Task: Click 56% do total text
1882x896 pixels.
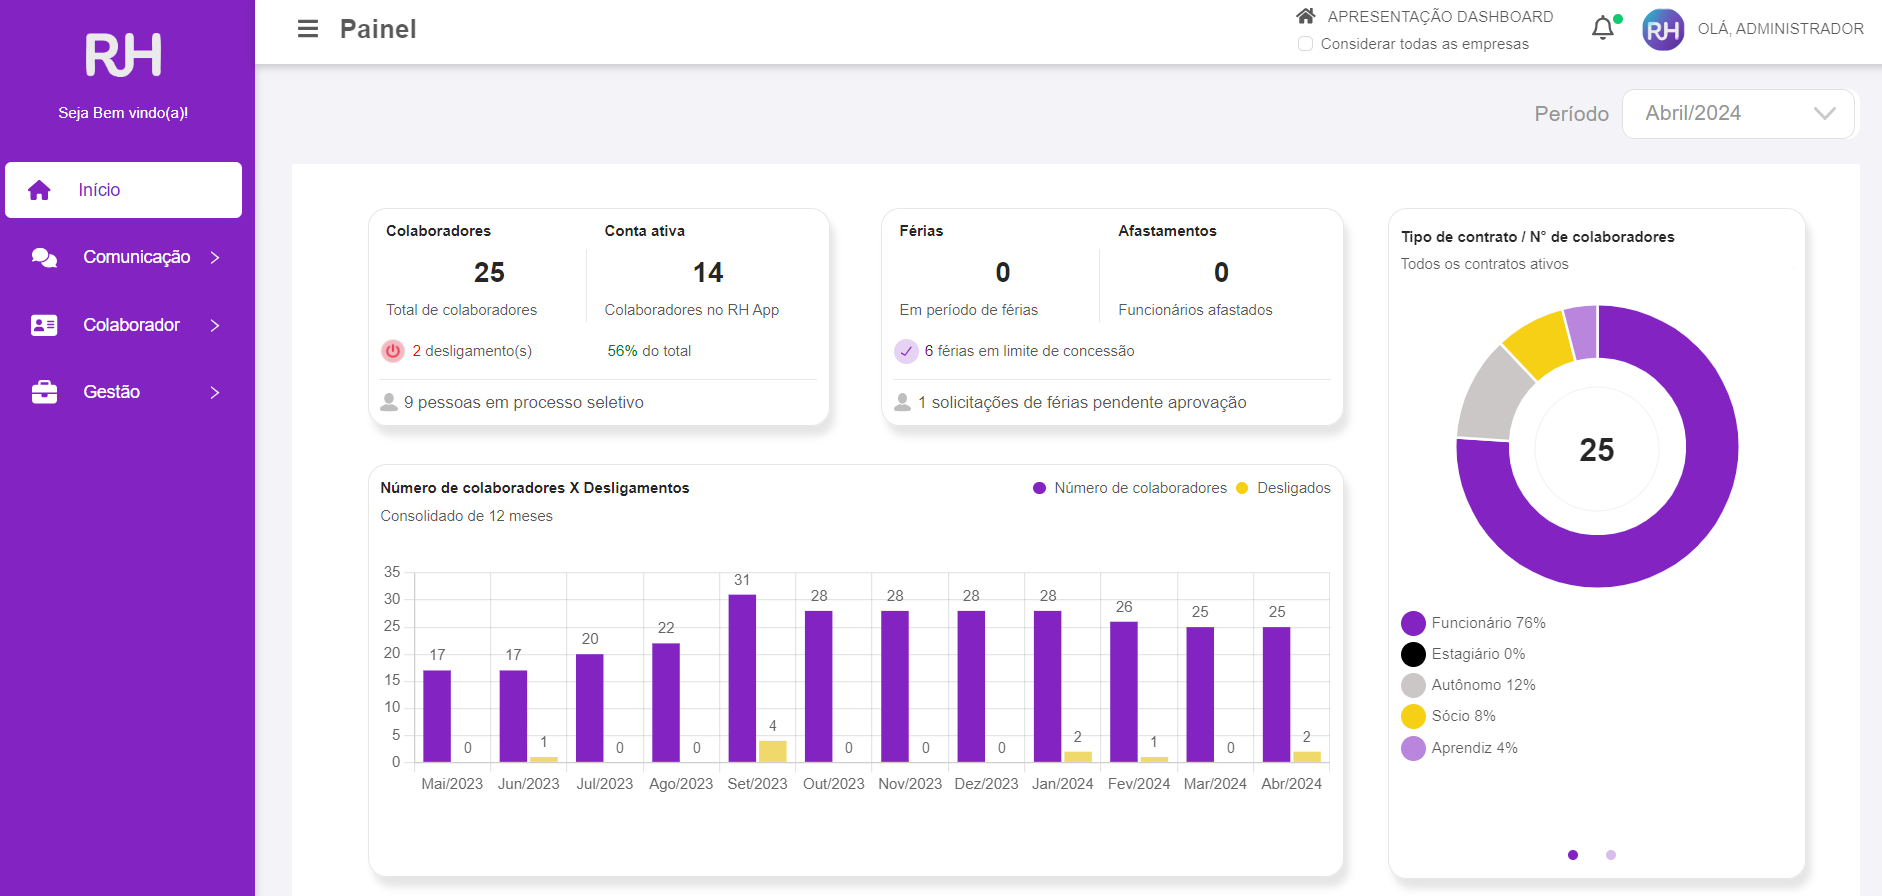Action: pyautogui.click(x=649, y=351)
